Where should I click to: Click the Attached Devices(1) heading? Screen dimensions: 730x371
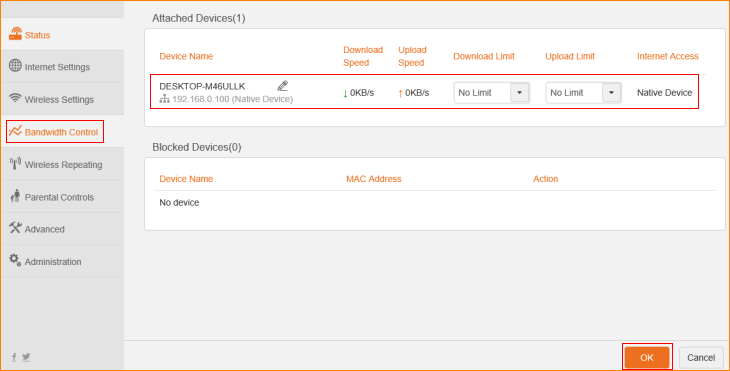point(199,18)
